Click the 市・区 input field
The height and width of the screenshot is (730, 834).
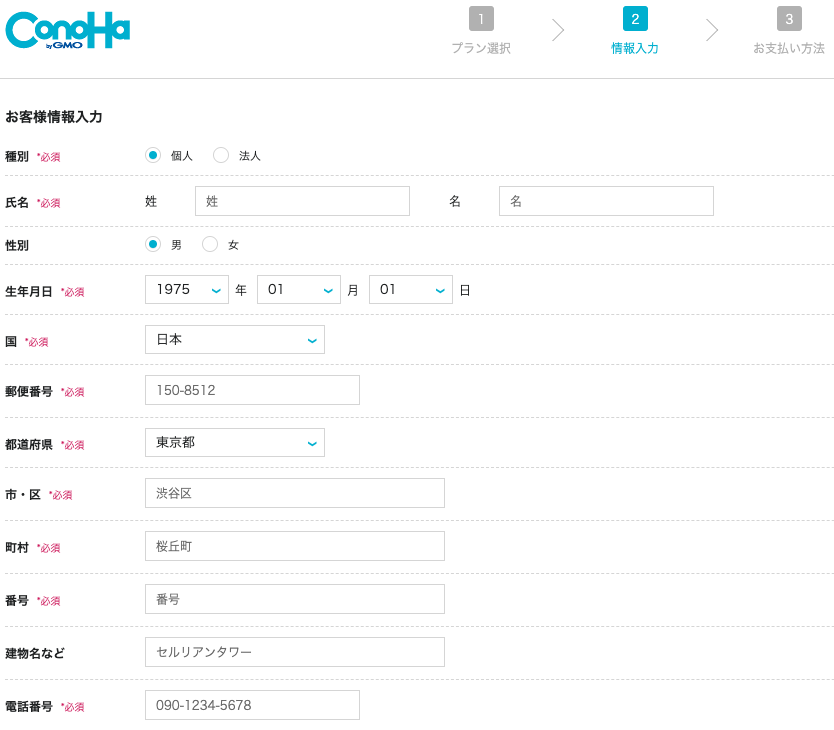coord(295,493)
